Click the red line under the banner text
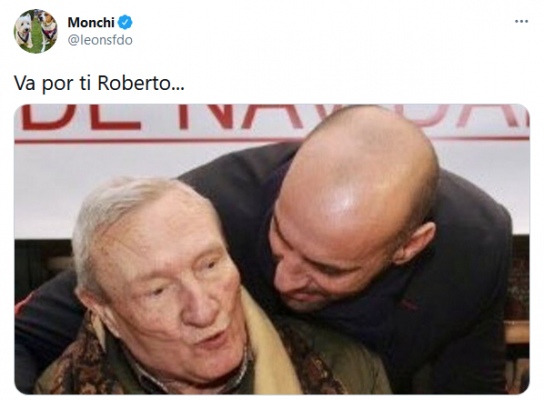The image size is (544, 400). click(272, 140)
